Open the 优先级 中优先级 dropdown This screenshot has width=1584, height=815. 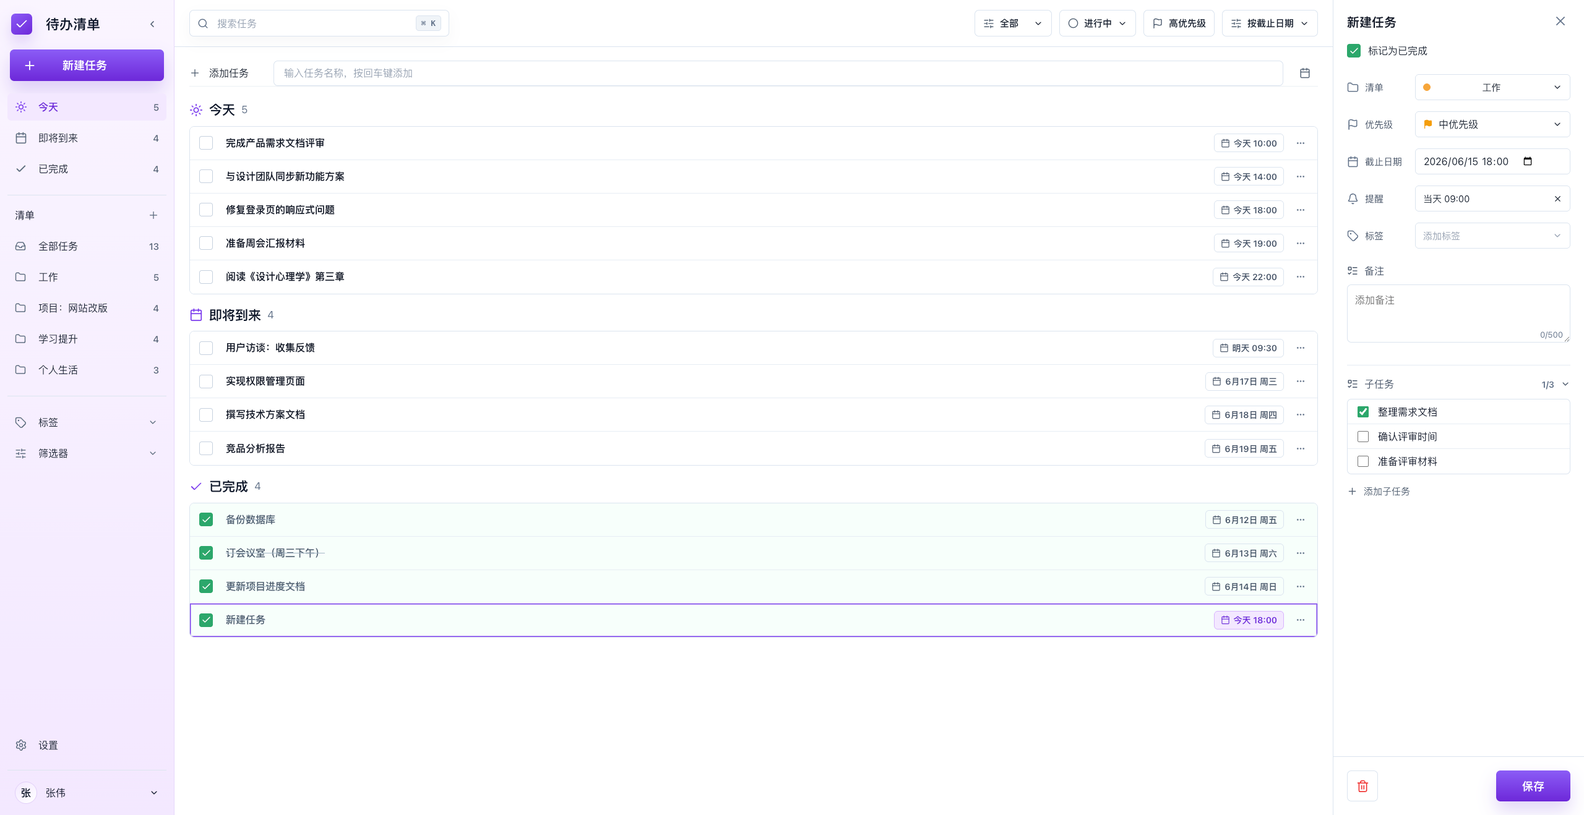click(x=1492, y=125)
